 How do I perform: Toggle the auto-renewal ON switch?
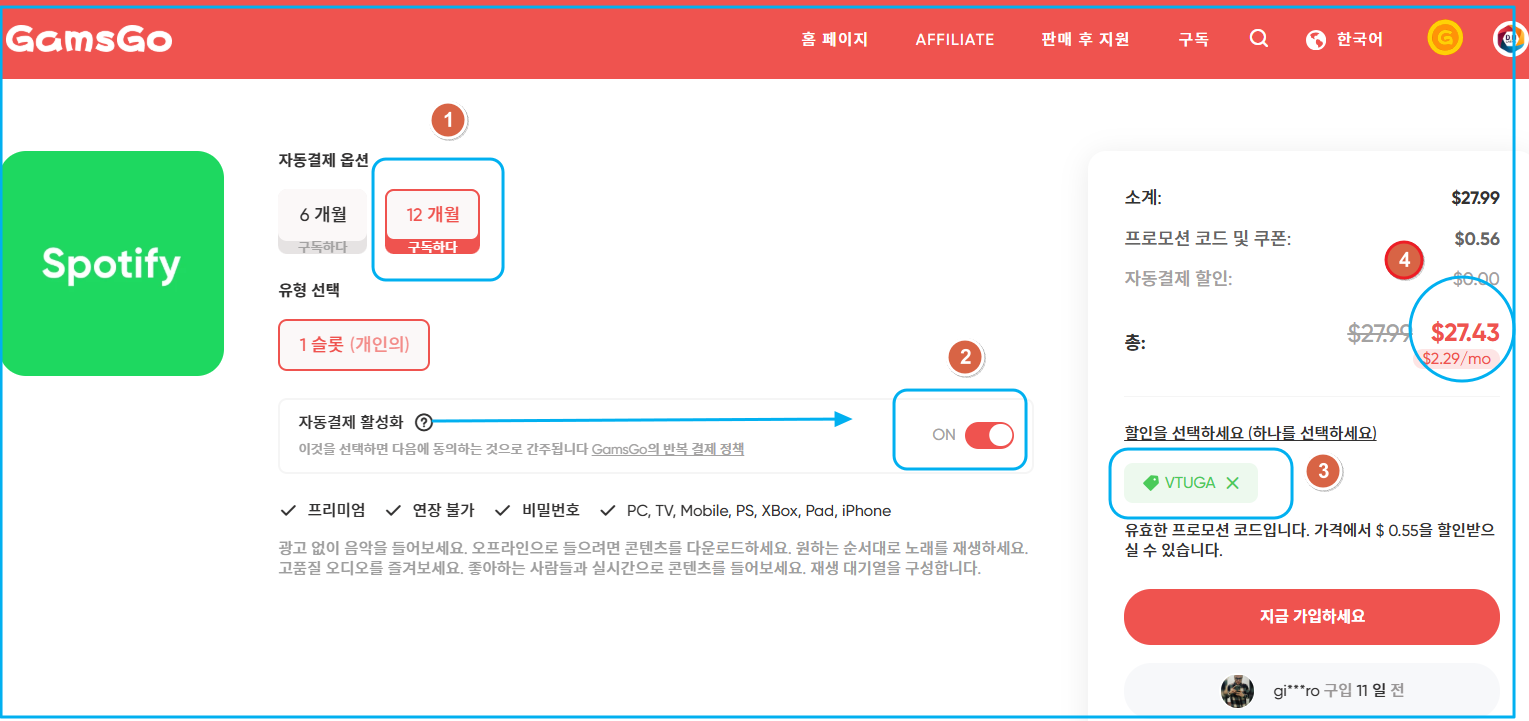pyautogui.click(x=989, y=435)
